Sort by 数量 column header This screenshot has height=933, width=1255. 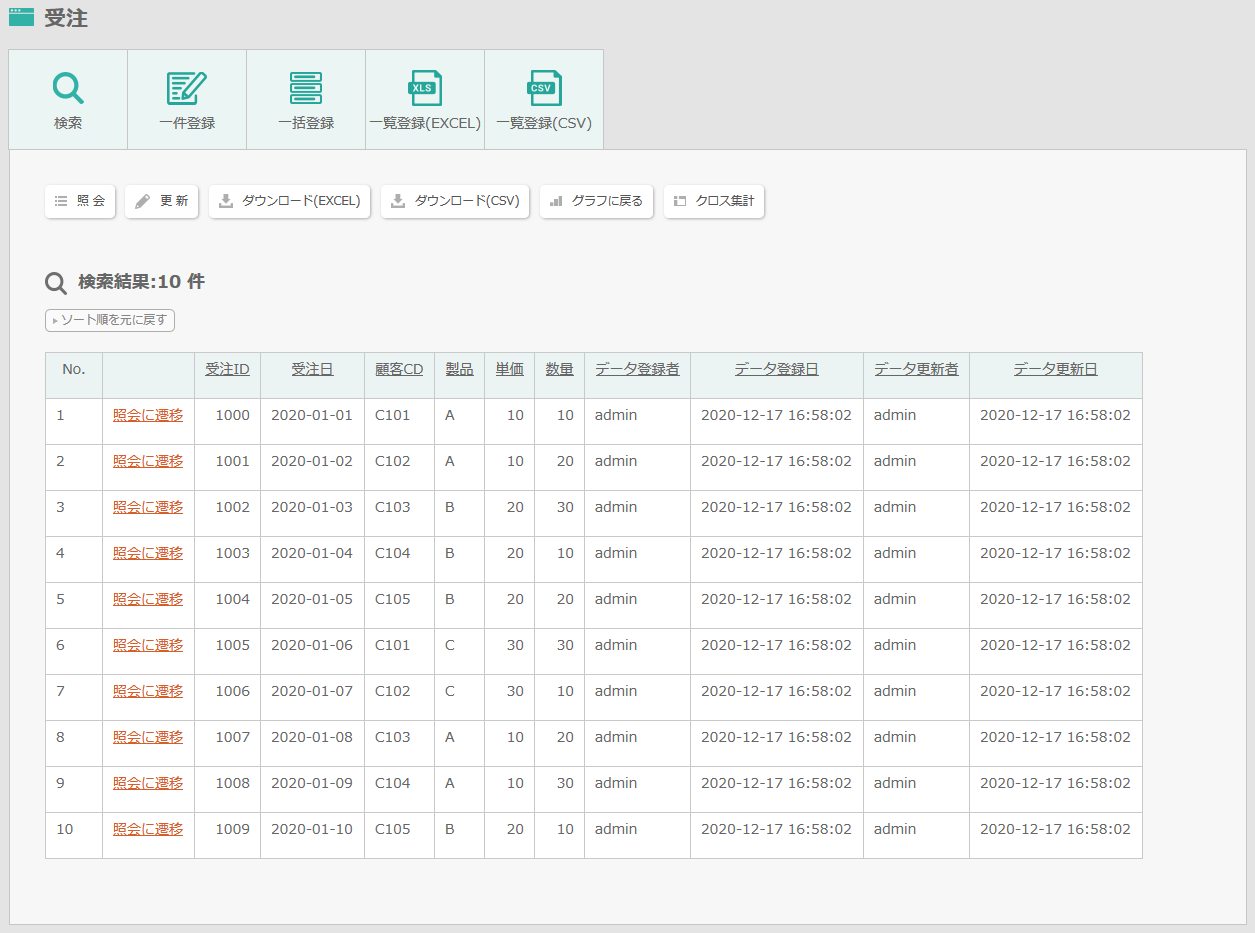559,369
